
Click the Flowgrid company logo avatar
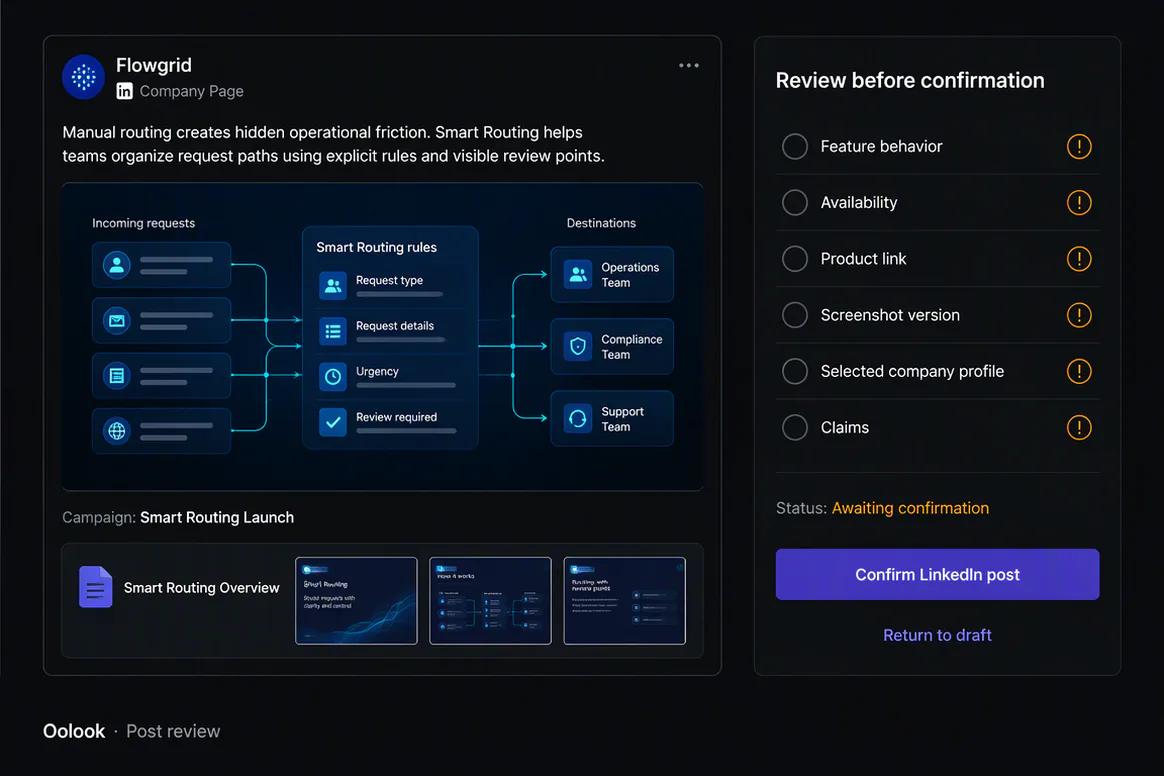pos(83,76)
